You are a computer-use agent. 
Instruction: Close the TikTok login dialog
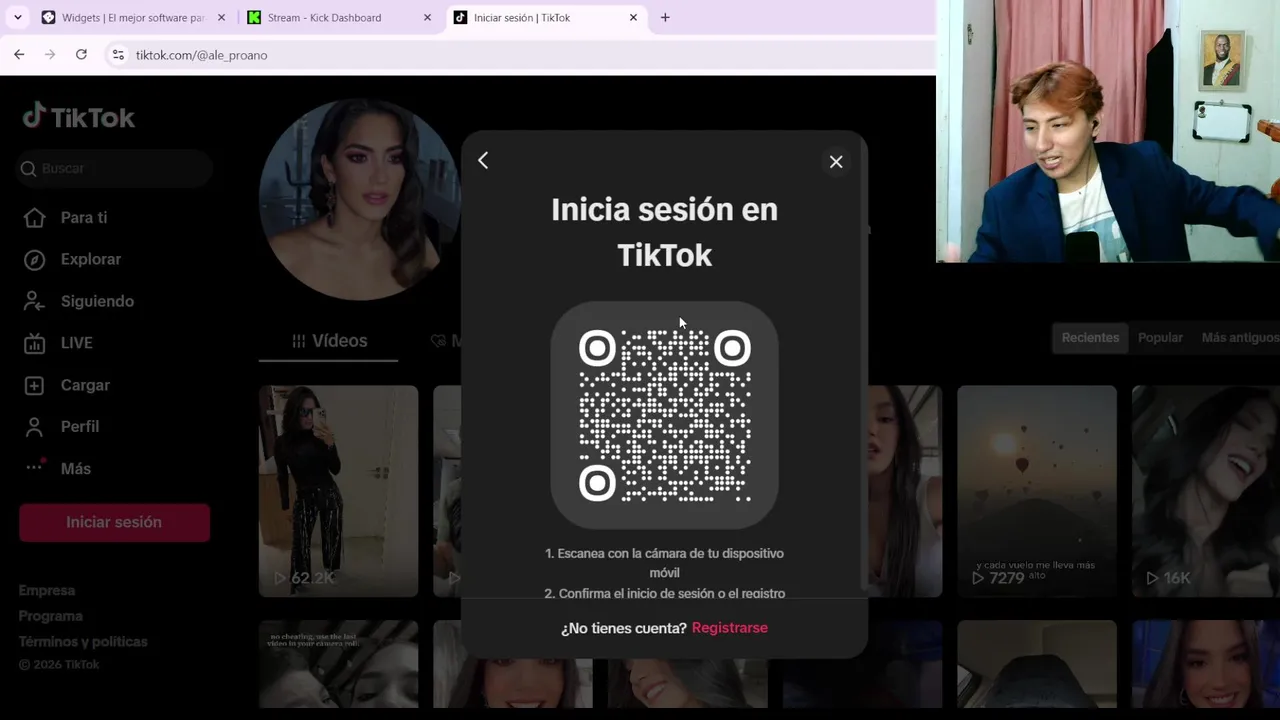(x=836, y=162)
